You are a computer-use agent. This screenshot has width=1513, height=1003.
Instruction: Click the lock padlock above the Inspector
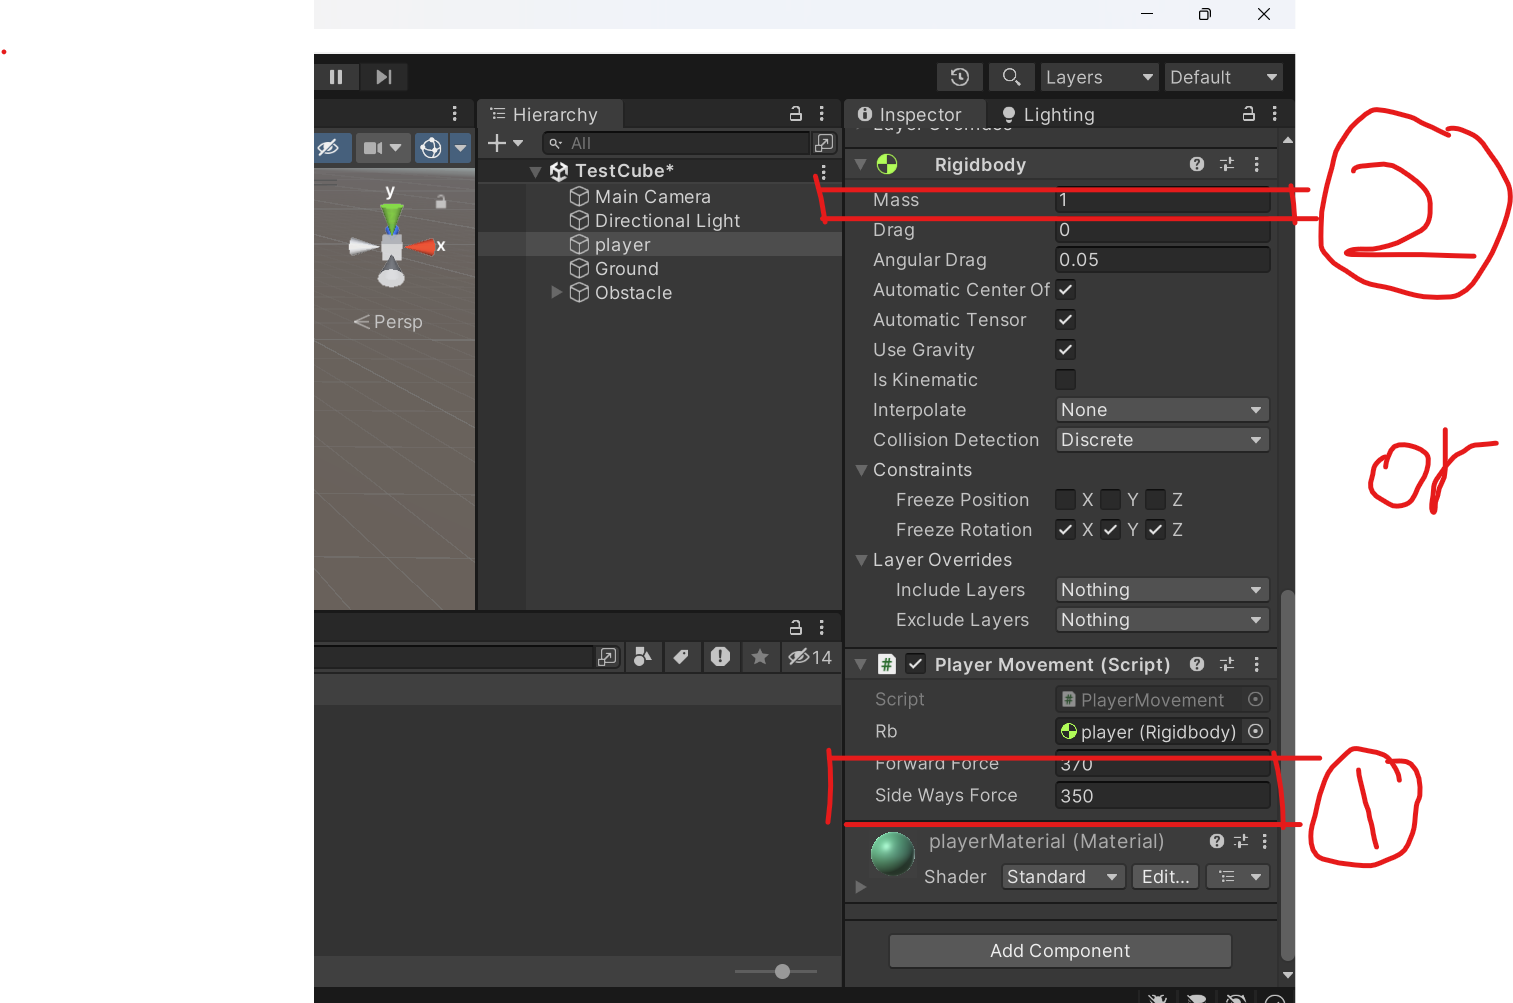click(x=1248, y=114)
